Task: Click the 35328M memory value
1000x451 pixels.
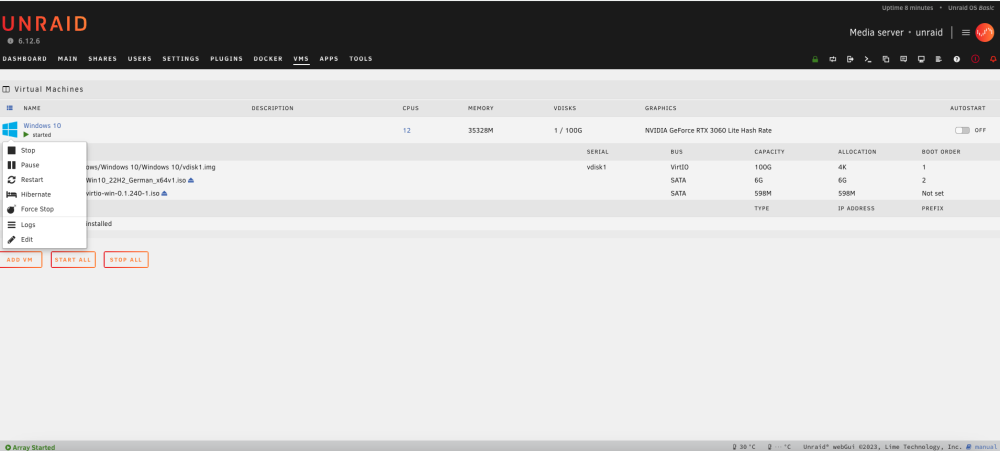Action: coord(482,130)
